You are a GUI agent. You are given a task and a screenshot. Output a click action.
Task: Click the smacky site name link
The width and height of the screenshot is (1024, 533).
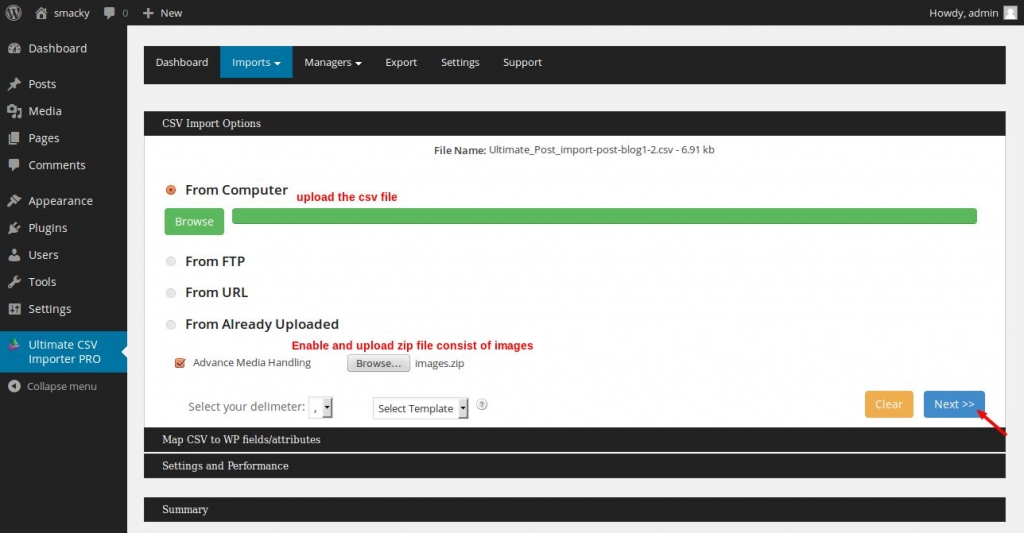click(x=72, y=13)
